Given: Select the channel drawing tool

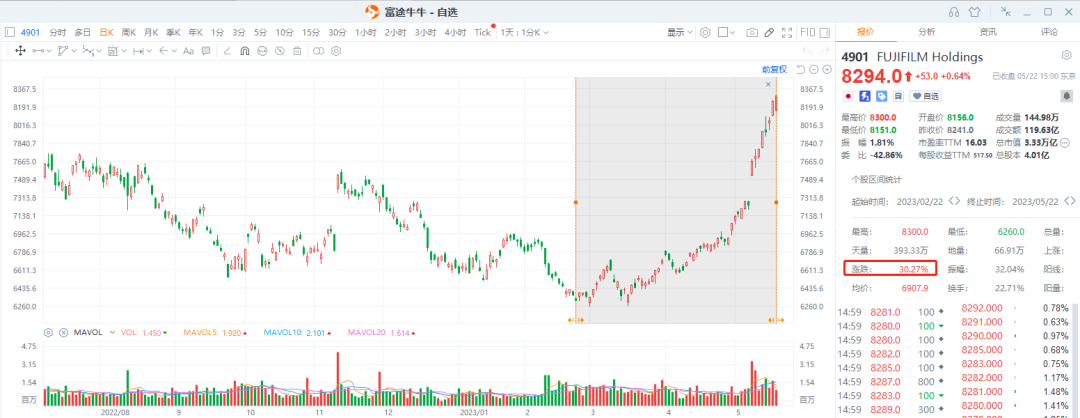Looking at the screenshot, I should tap(63, 50).
